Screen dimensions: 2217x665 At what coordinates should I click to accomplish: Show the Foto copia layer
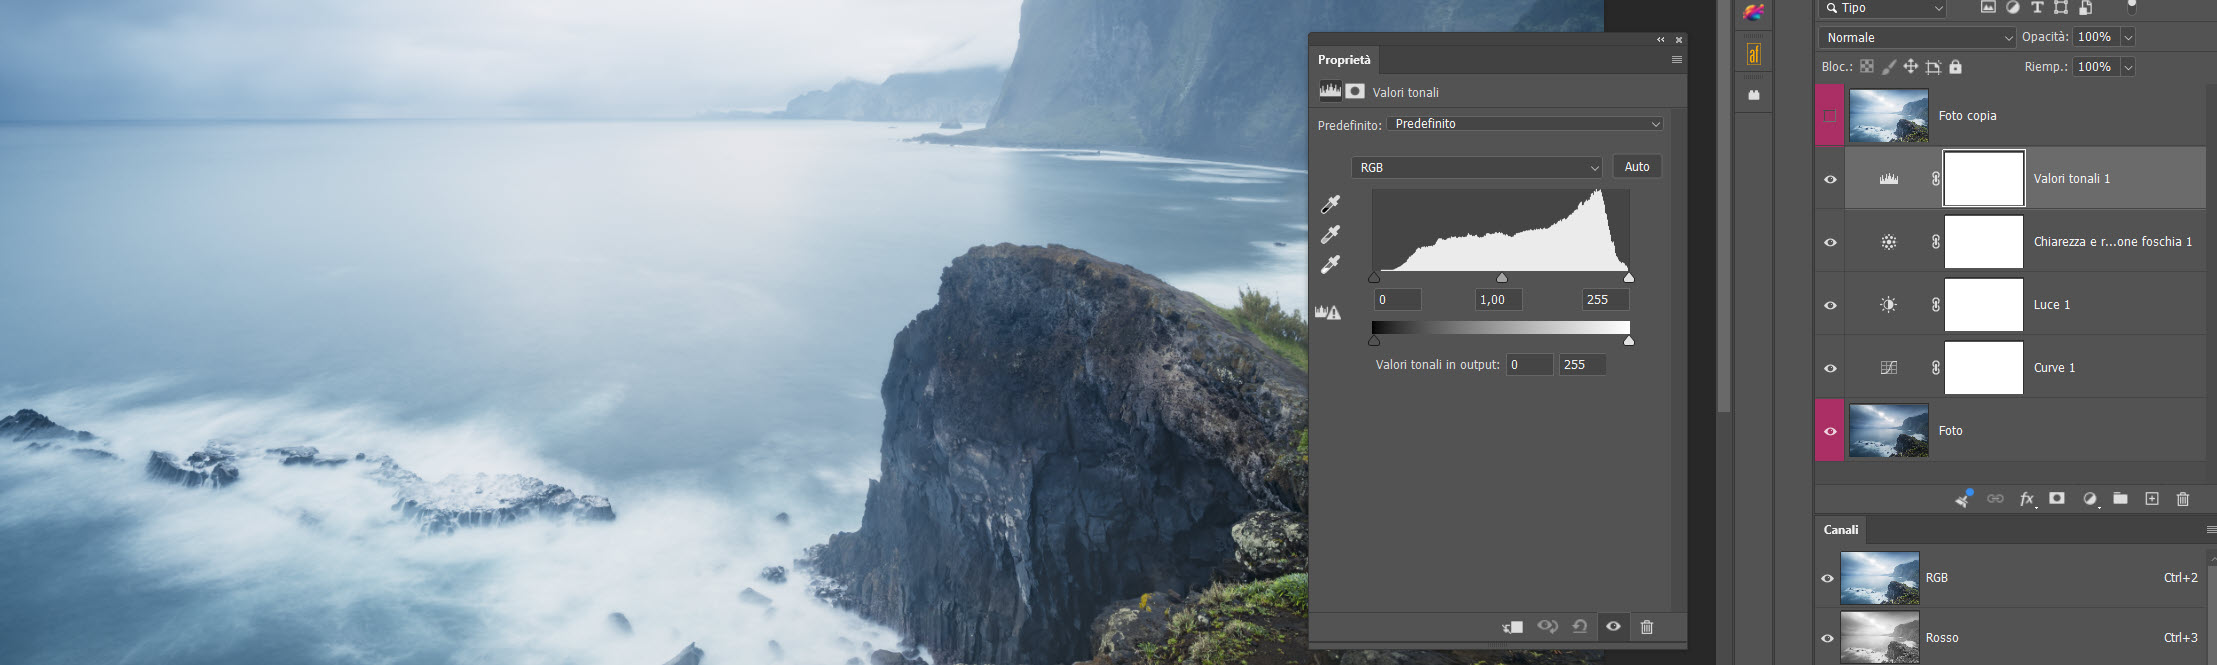1830,116
